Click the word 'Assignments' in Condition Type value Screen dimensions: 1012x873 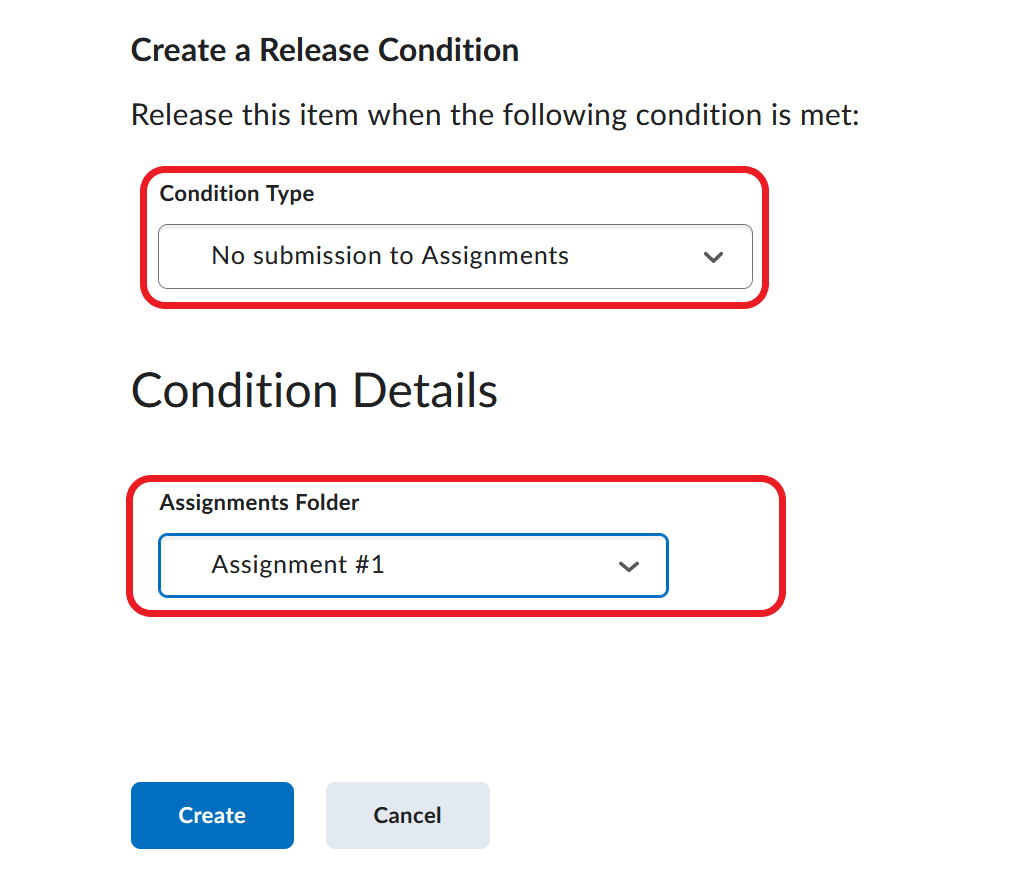495,256
